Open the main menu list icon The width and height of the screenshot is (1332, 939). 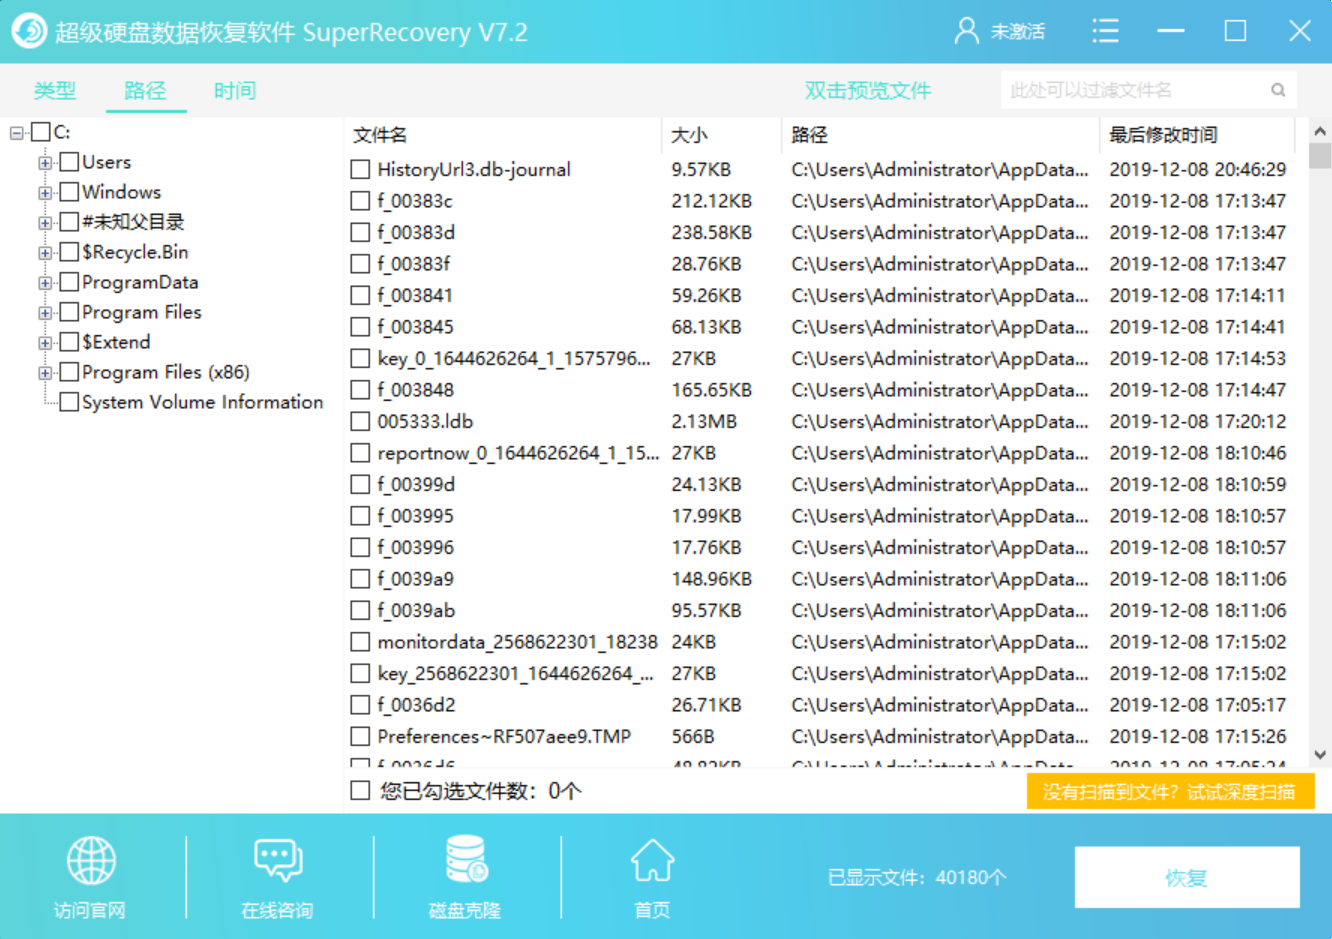click(1106, 31)
